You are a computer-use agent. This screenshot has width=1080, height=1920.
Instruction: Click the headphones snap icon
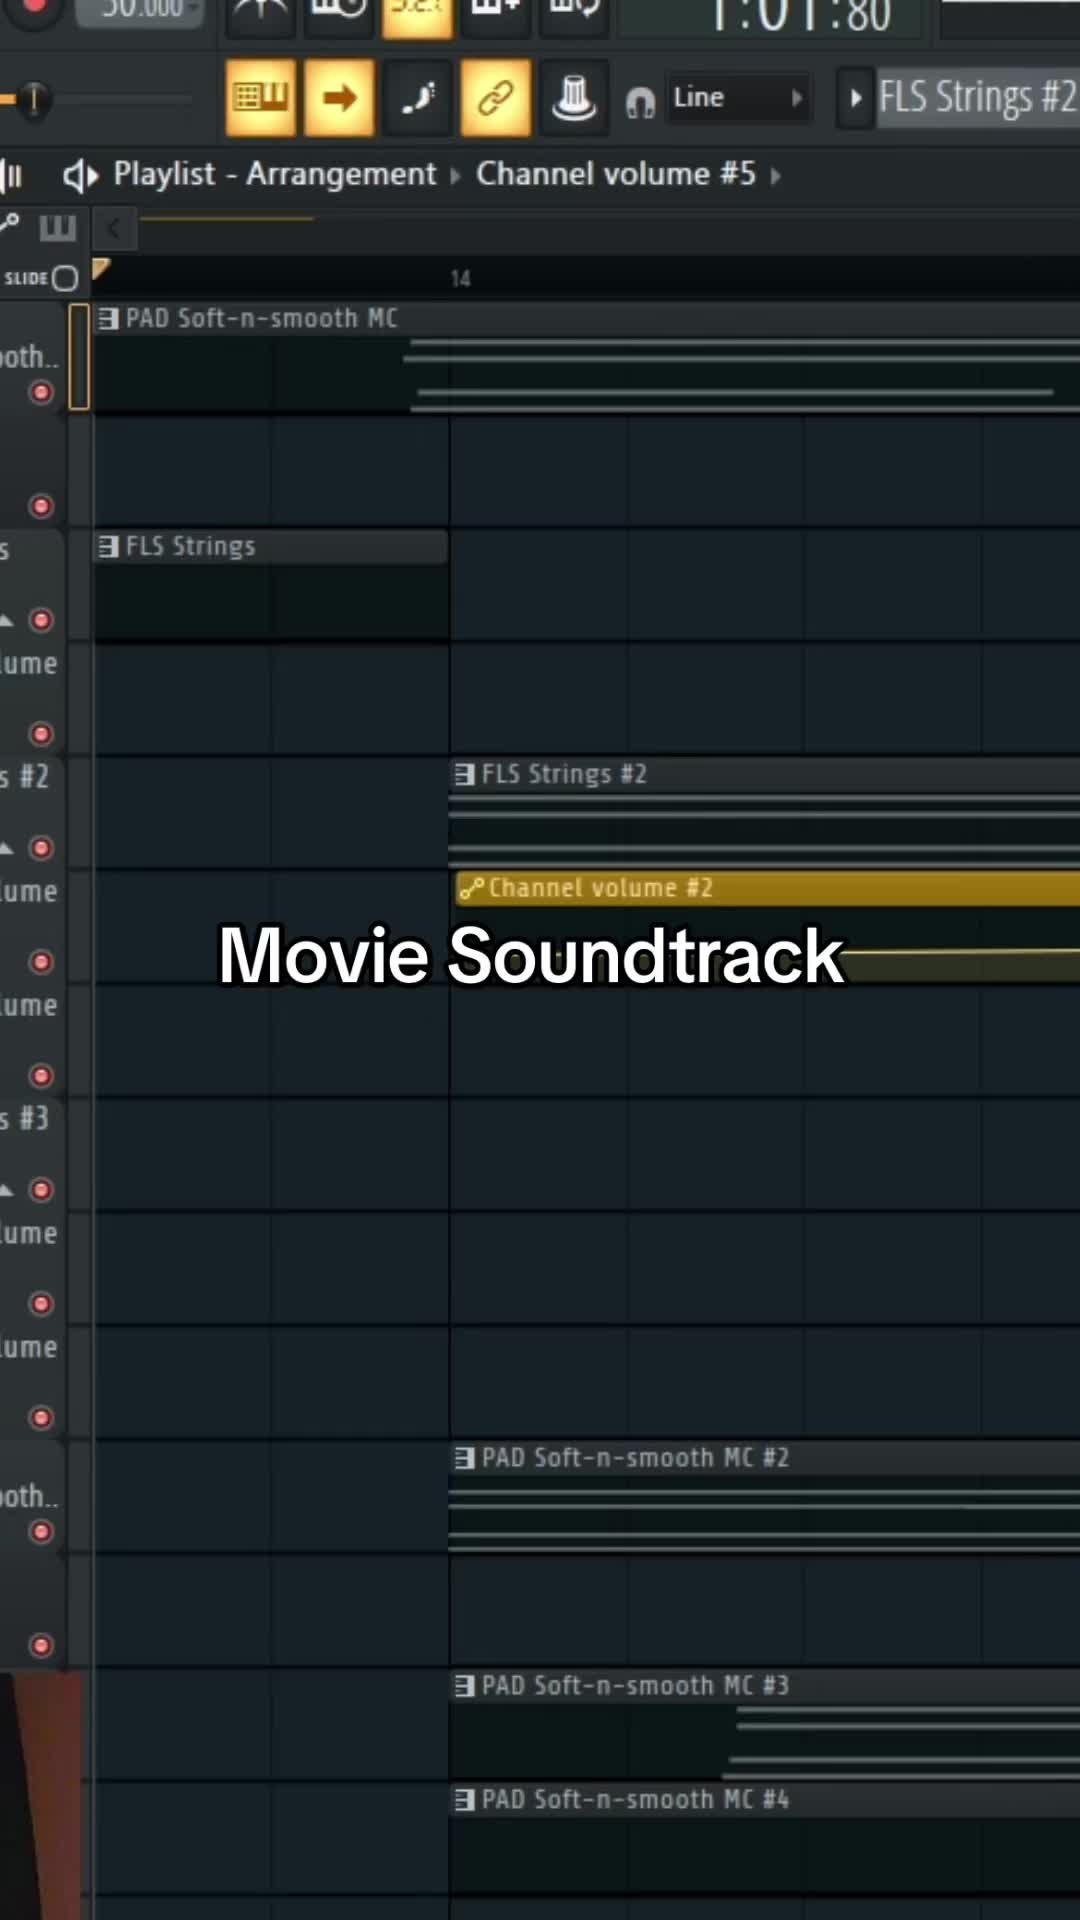(x=640, y=101)
